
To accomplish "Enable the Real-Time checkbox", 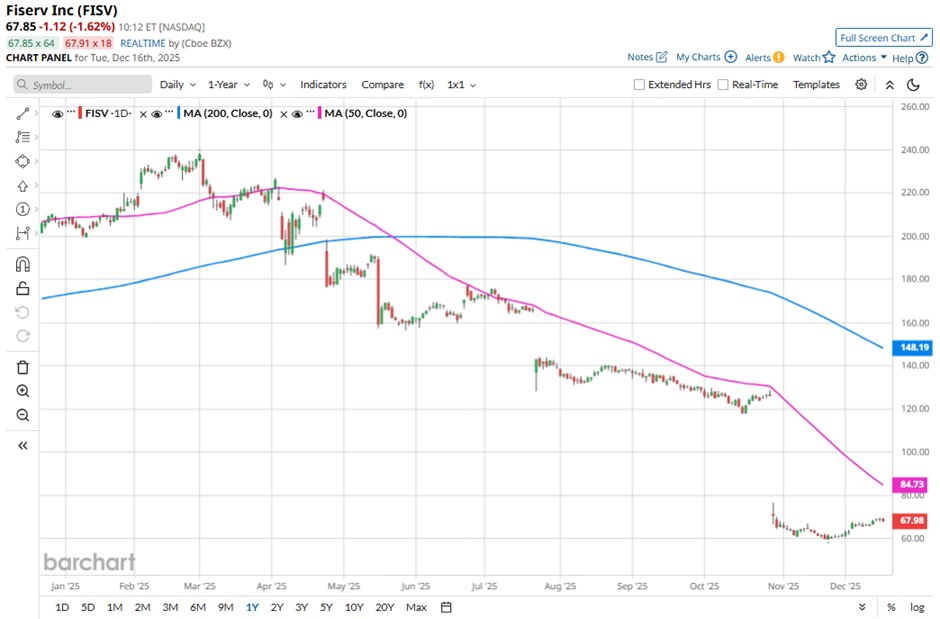I will point(723,84).
